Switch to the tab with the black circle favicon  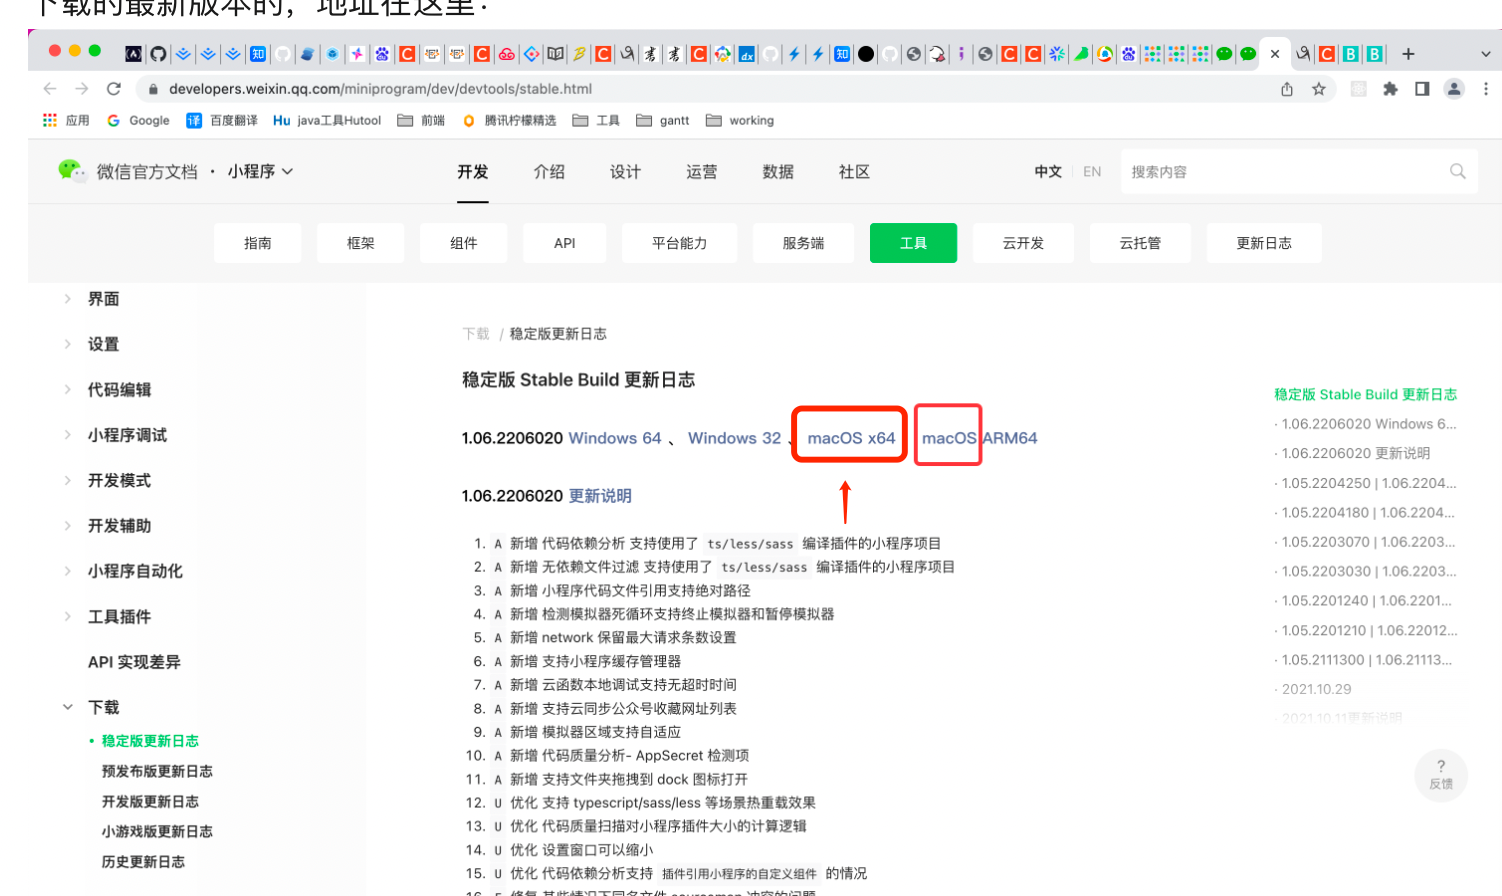click(x=866, y=54)
